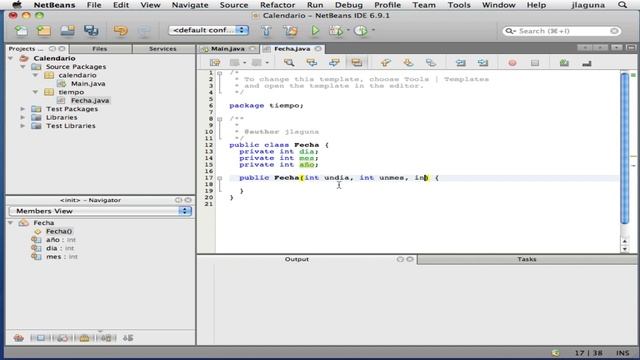Screen dimensions: 640x360
Task: Go to Next Bookmark icon
Action: 408,62
